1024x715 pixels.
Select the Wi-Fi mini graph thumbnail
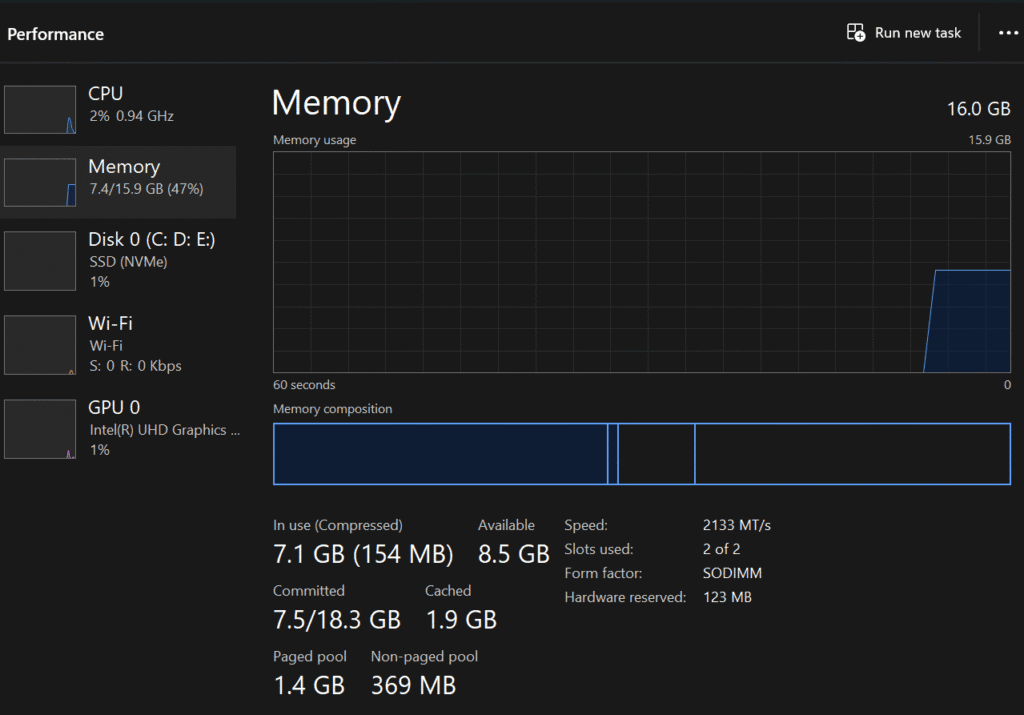[x=40, y=345]
